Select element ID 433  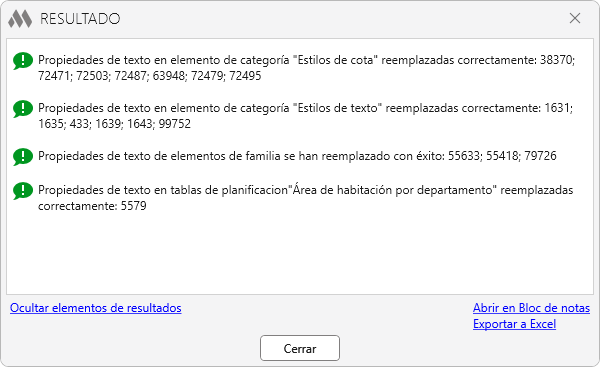pos(79,124)
